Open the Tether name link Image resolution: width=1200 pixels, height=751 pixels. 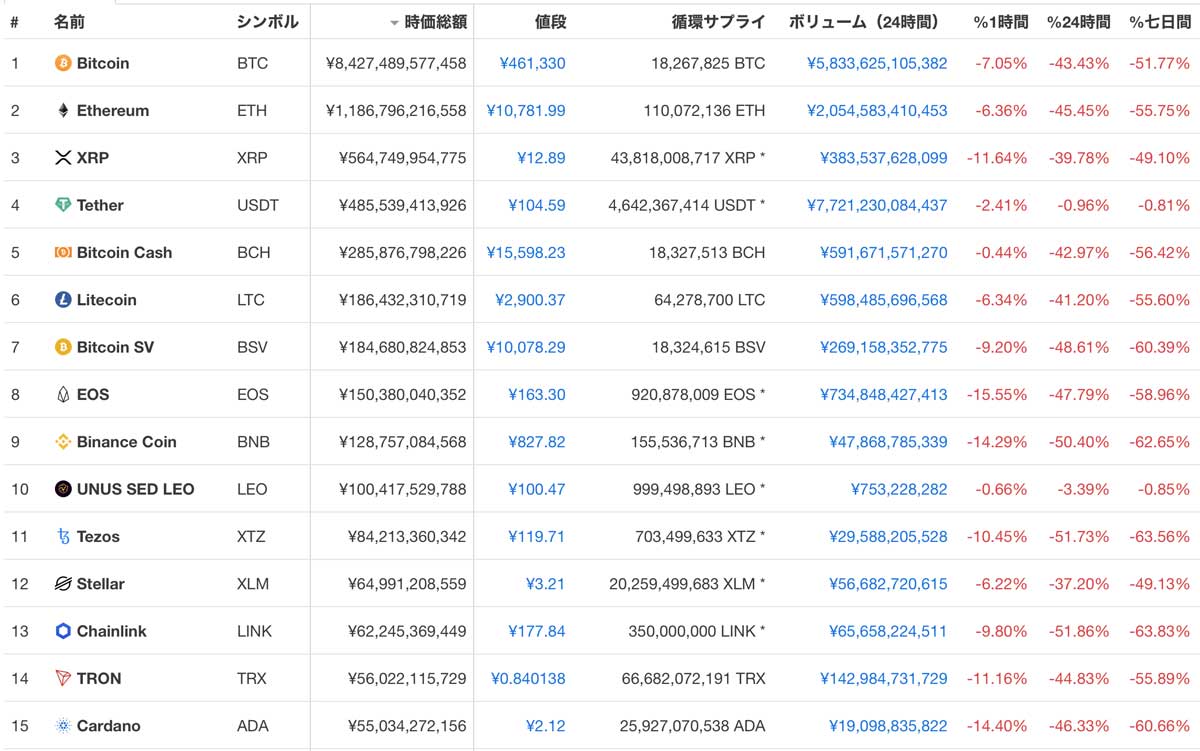tap(100, 205)
